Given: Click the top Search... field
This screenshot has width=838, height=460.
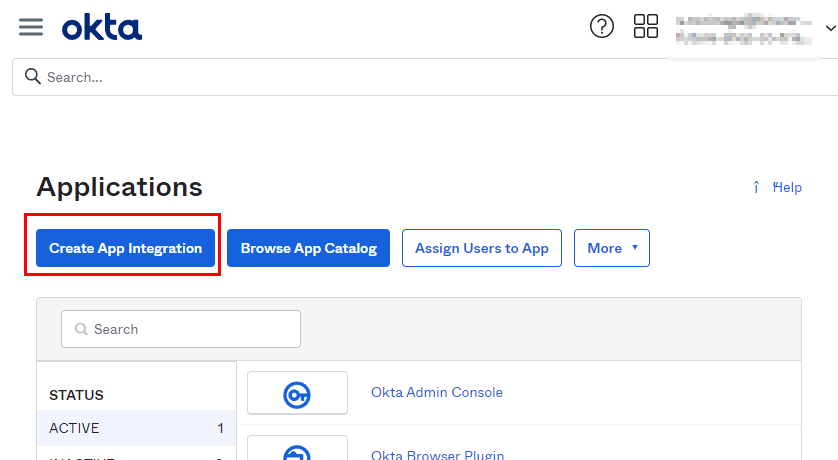Looking at the screenshot, I should coord(425,77).
